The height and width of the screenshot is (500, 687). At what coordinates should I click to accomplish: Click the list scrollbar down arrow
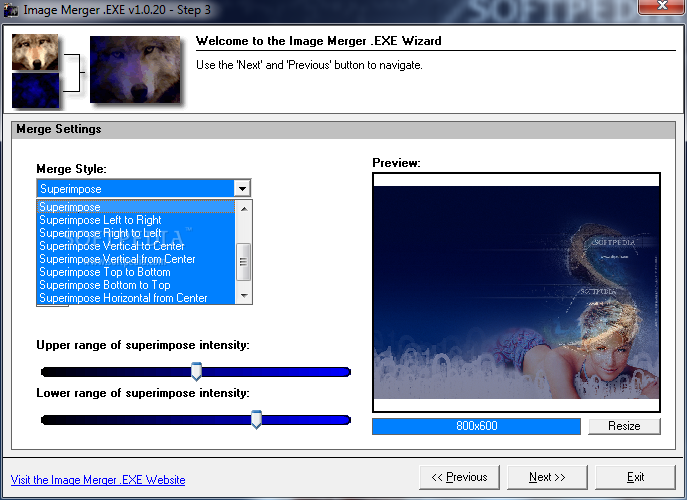(244, 296)
